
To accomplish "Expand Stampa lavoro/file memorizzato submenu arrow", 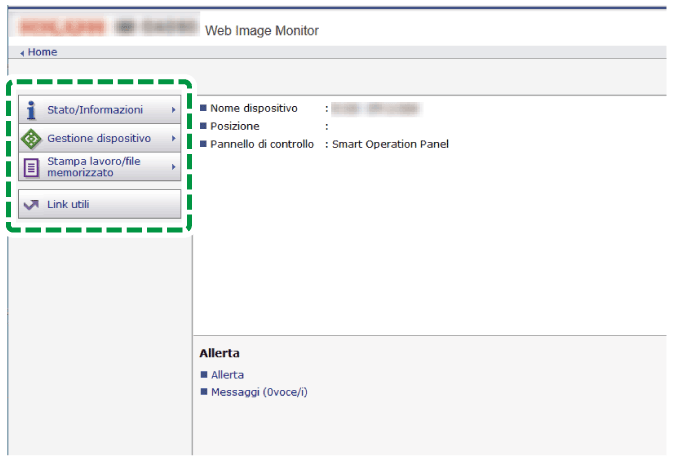I will pos(173,167).
